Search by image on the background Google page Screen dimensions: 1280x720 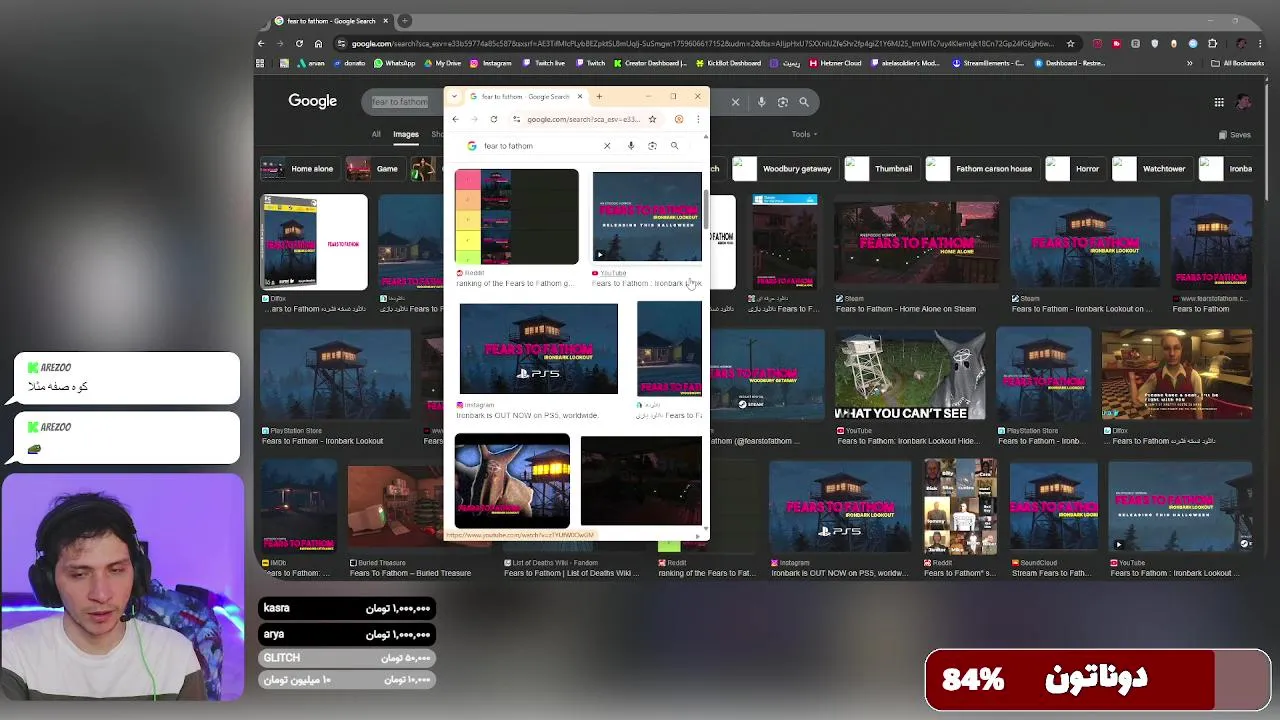[x=783, y=102]
